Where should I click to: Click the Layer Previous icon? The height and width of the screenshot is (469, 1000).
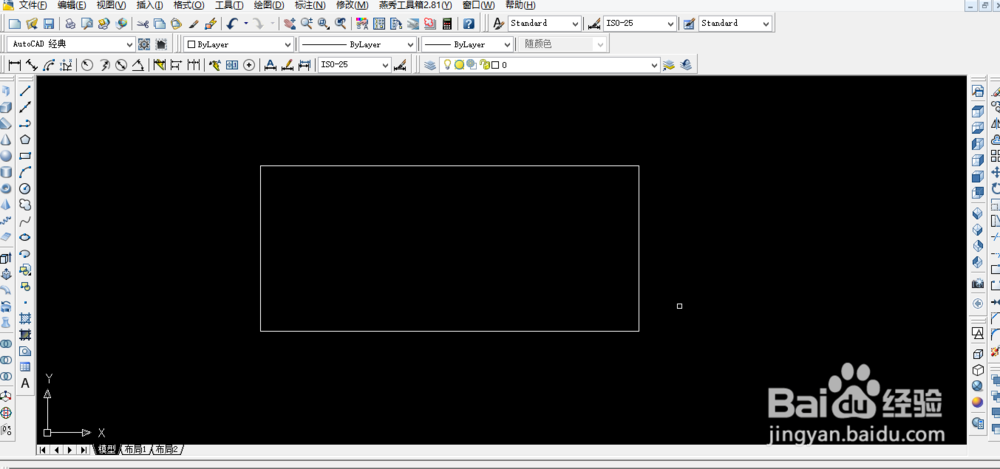(686, 65)
